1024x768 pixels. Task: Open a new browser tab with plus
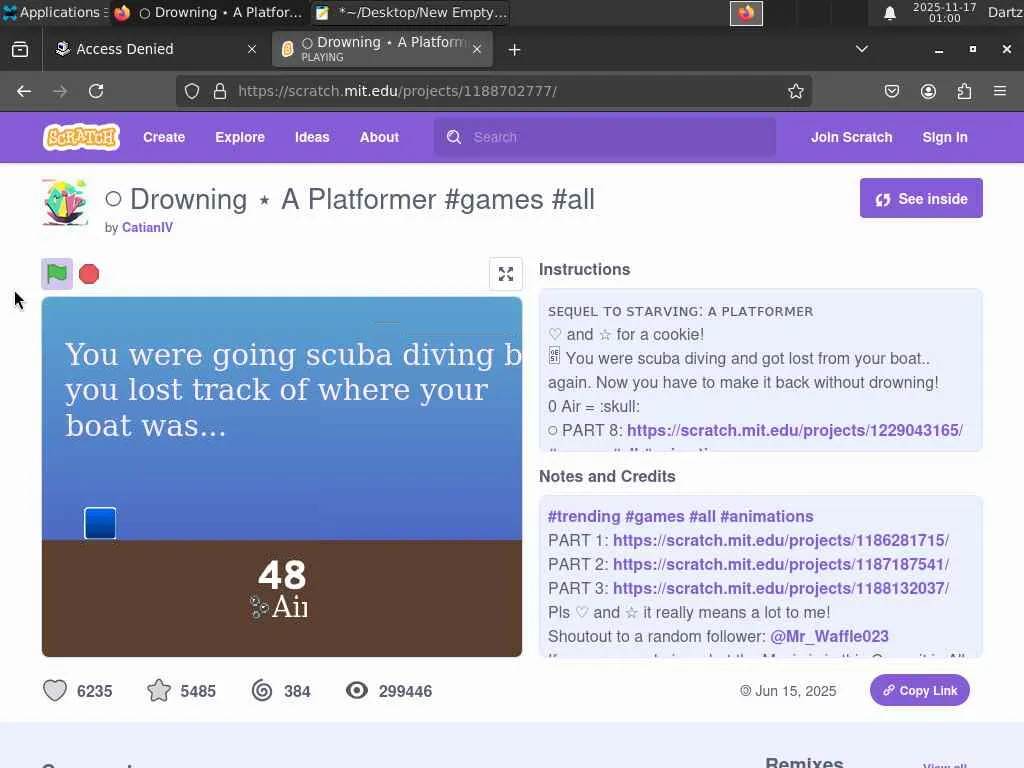514,50
